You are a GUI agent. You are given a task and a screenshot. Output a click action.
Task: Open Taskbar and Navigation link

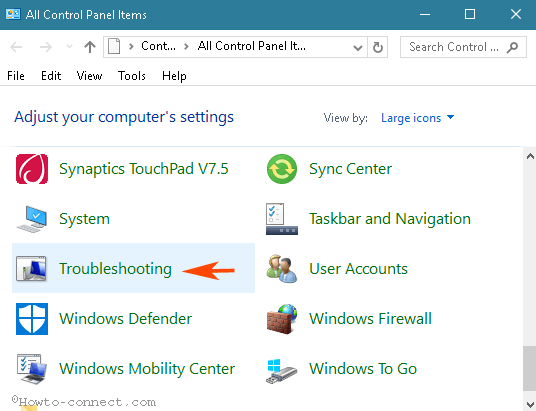point(390,219)
